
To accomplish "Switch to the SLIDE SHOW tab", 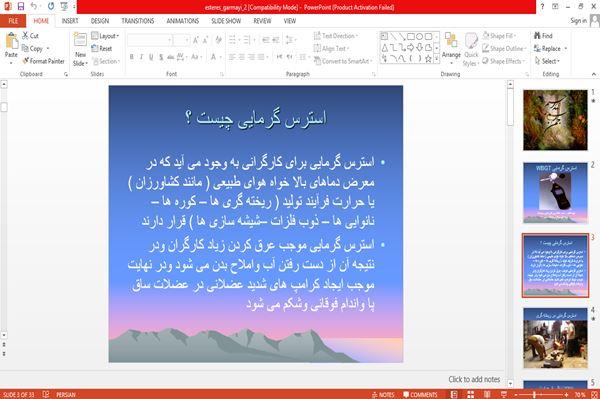I will [x=226, y=21].
